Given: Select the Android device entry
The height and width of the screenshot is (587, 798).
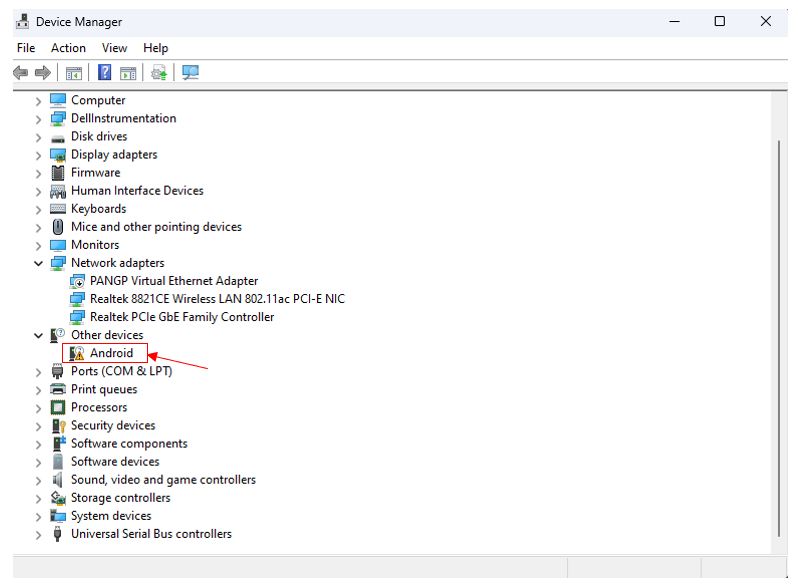Looking at the screenshot, I should pos(111,353).
